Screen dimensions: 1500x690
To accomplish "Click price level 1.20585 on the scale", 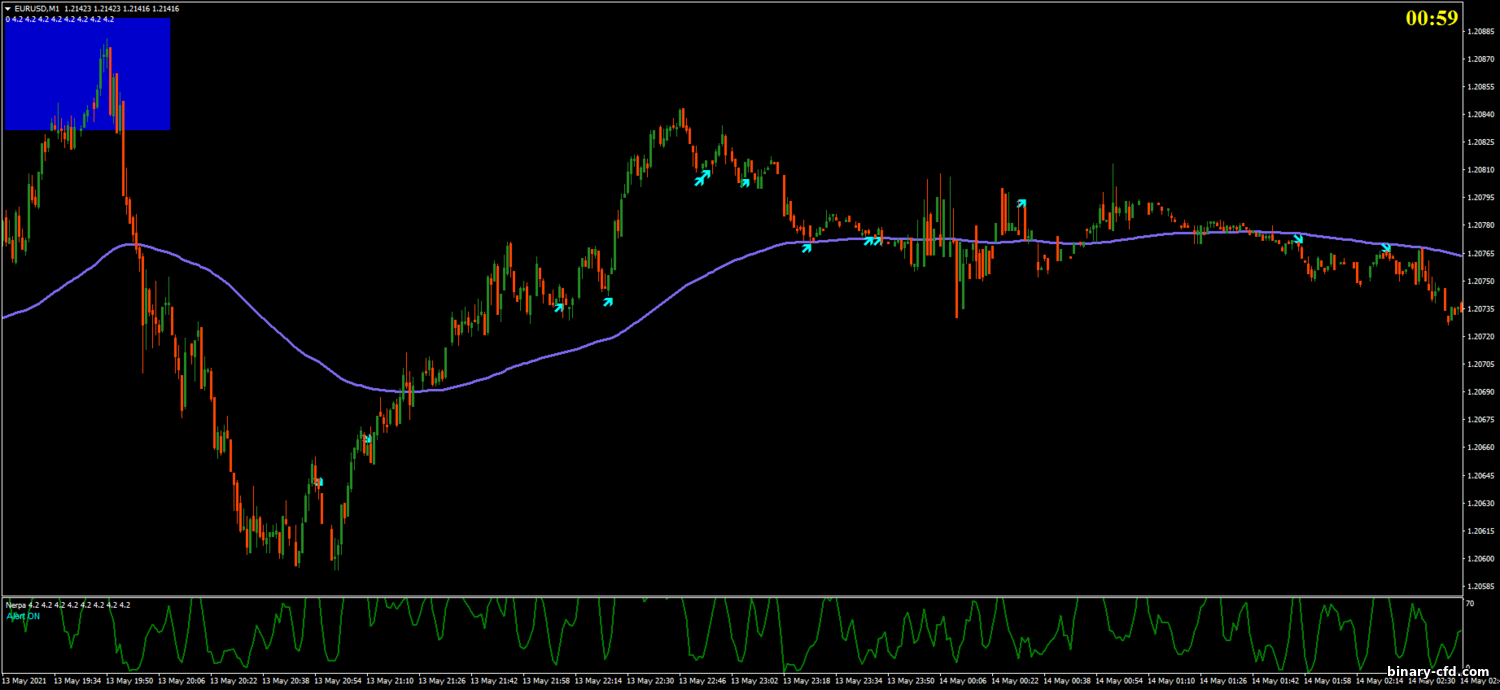I will (x=1481, y=586).
